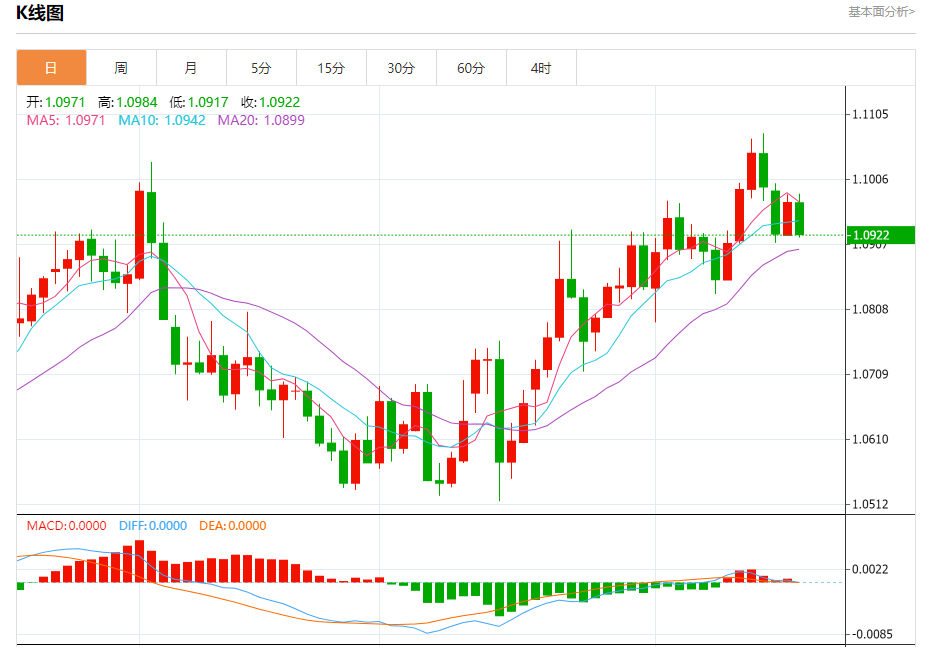926x647 pixels.
Task: Open the 4时 timeframe tab
Action: click(x=541, y=68)
